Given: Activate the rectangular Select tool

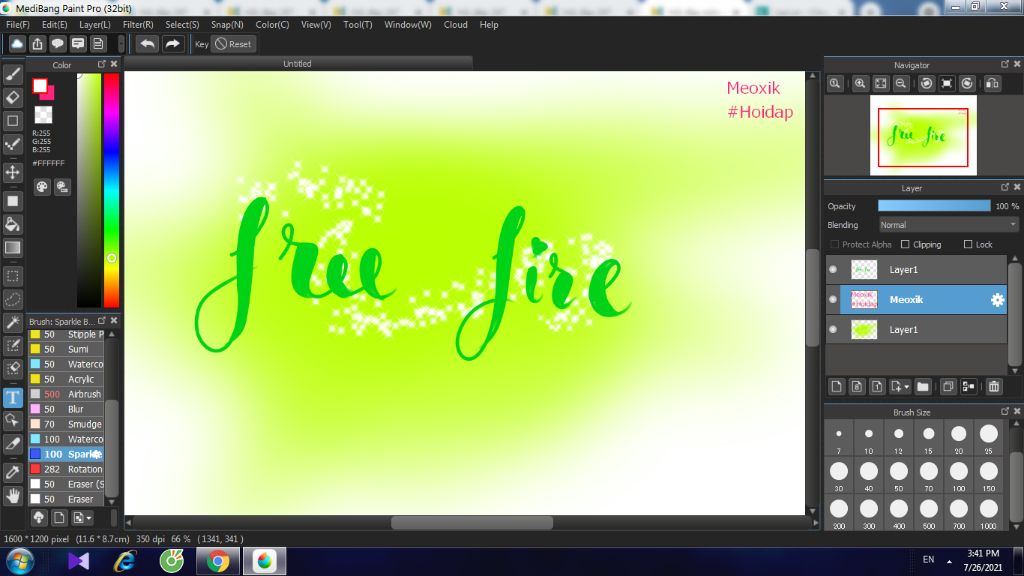Looking at the screenshot, I should [x=12, y=276].
